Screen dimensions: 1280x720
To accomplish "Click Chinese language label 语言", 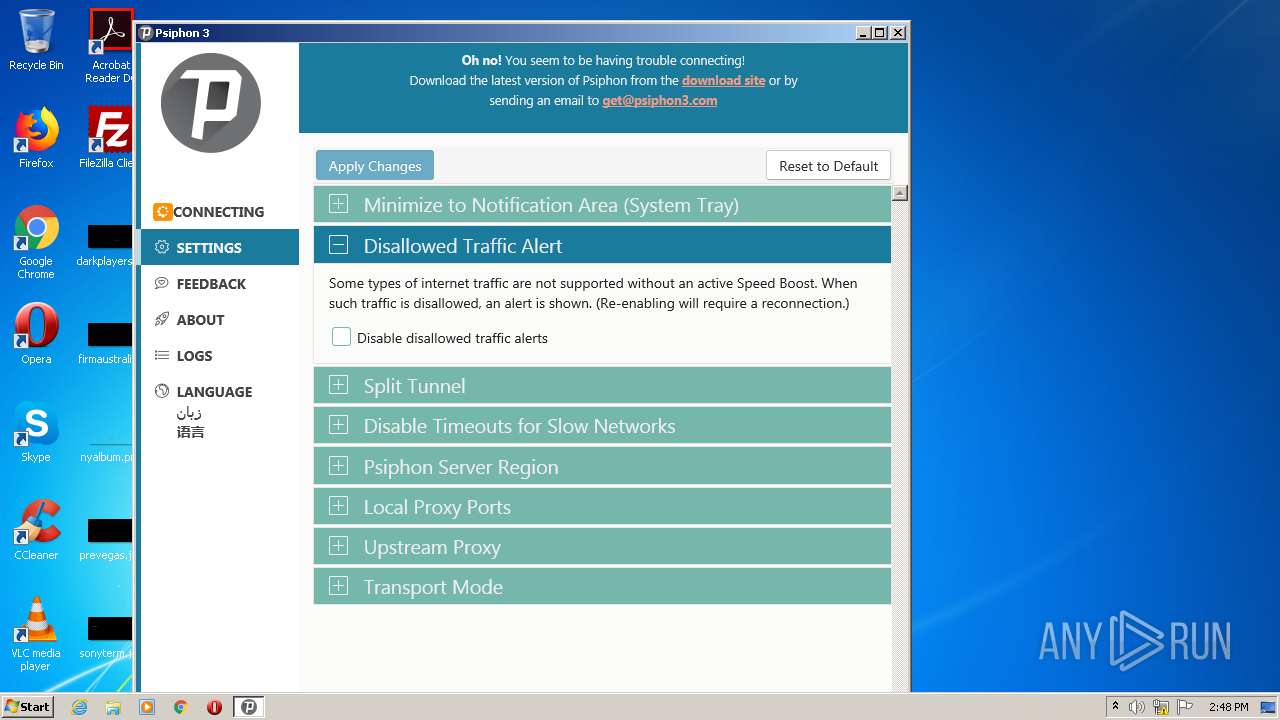I will 190,432.
